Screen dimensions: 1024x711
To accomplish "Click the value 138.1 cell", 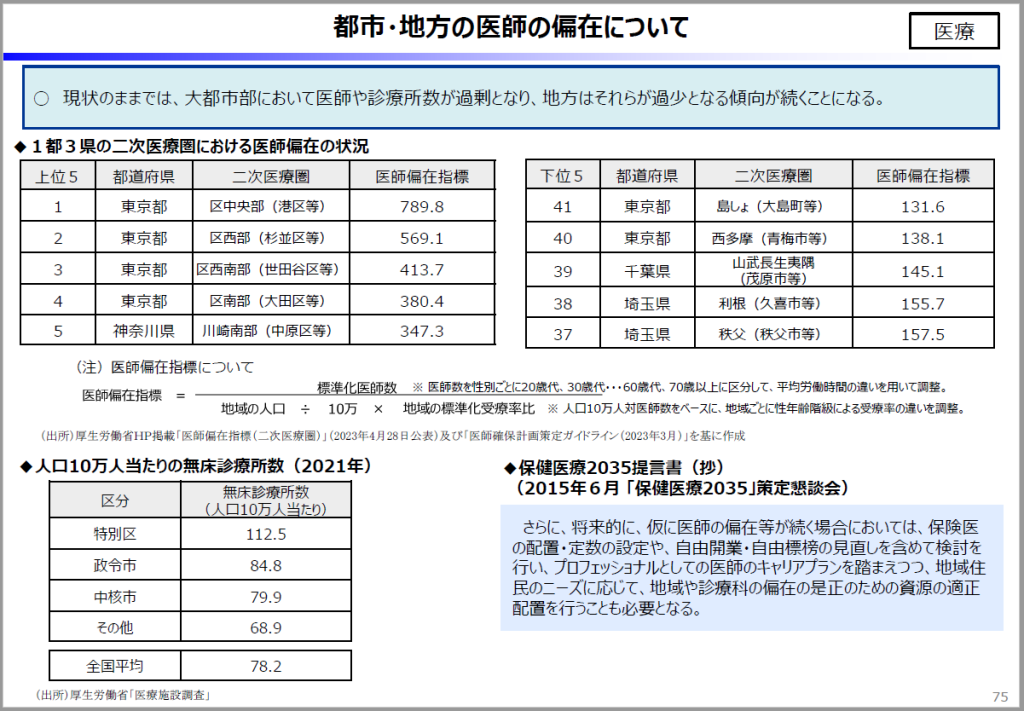I will pos(923,238).
